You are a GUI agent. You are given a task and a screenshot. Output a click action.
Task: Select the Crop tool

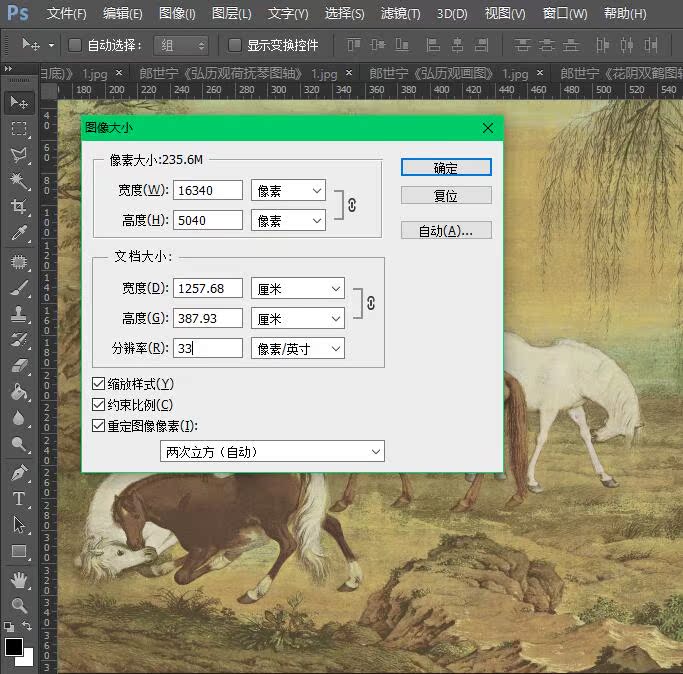19,206
